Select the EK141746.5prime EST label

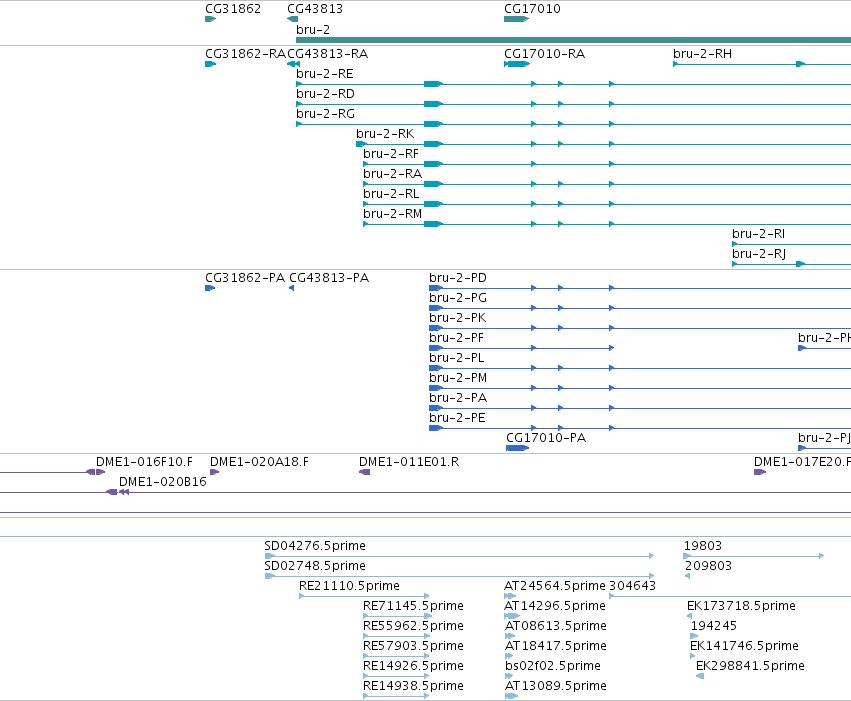pos(744,646)
